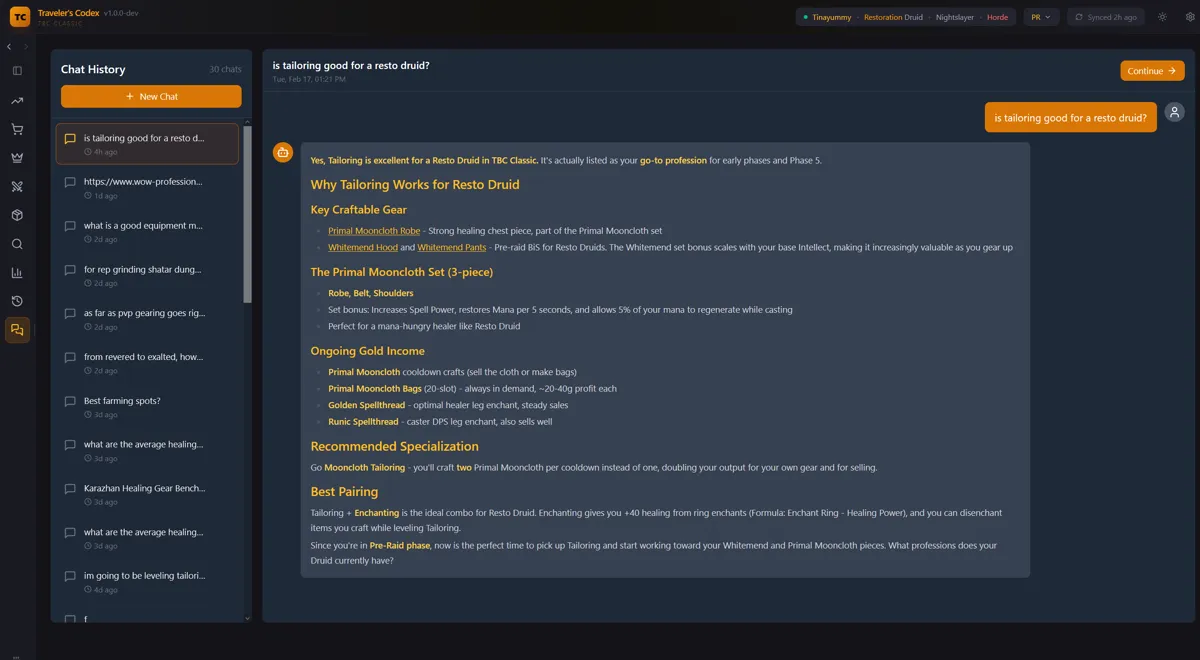The height and width of the screenshot is (660, 1200).
Task: Select the search icon in the sidebar
Action: tap(16, 243)
